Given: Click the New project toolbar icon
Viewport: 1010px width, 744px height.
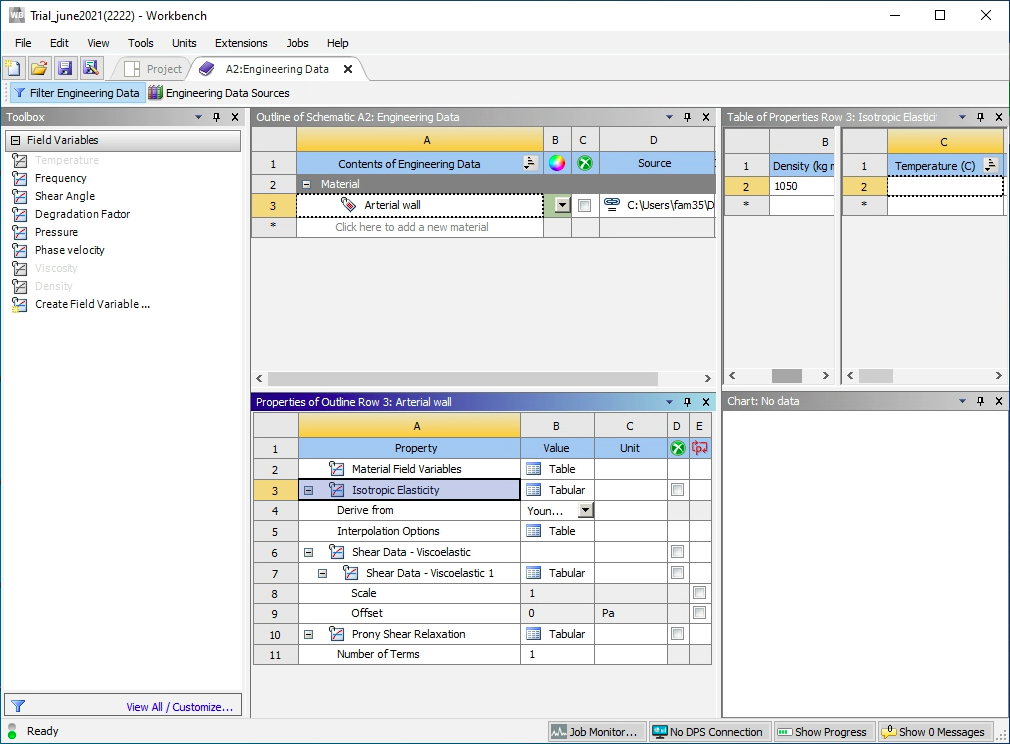Looking at the screenshot, I should pos(13,69).
